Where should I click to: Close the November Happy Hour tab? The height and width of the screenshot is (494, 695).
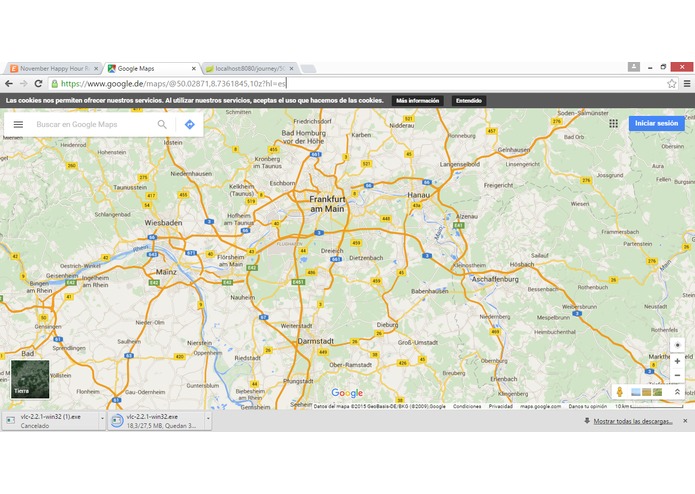96,69
